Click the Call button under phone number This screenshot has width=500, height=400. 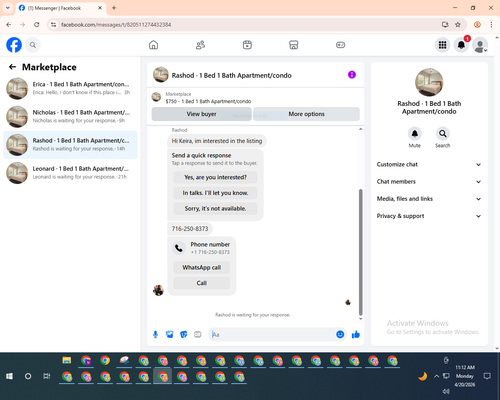click(x=202, y=283)
